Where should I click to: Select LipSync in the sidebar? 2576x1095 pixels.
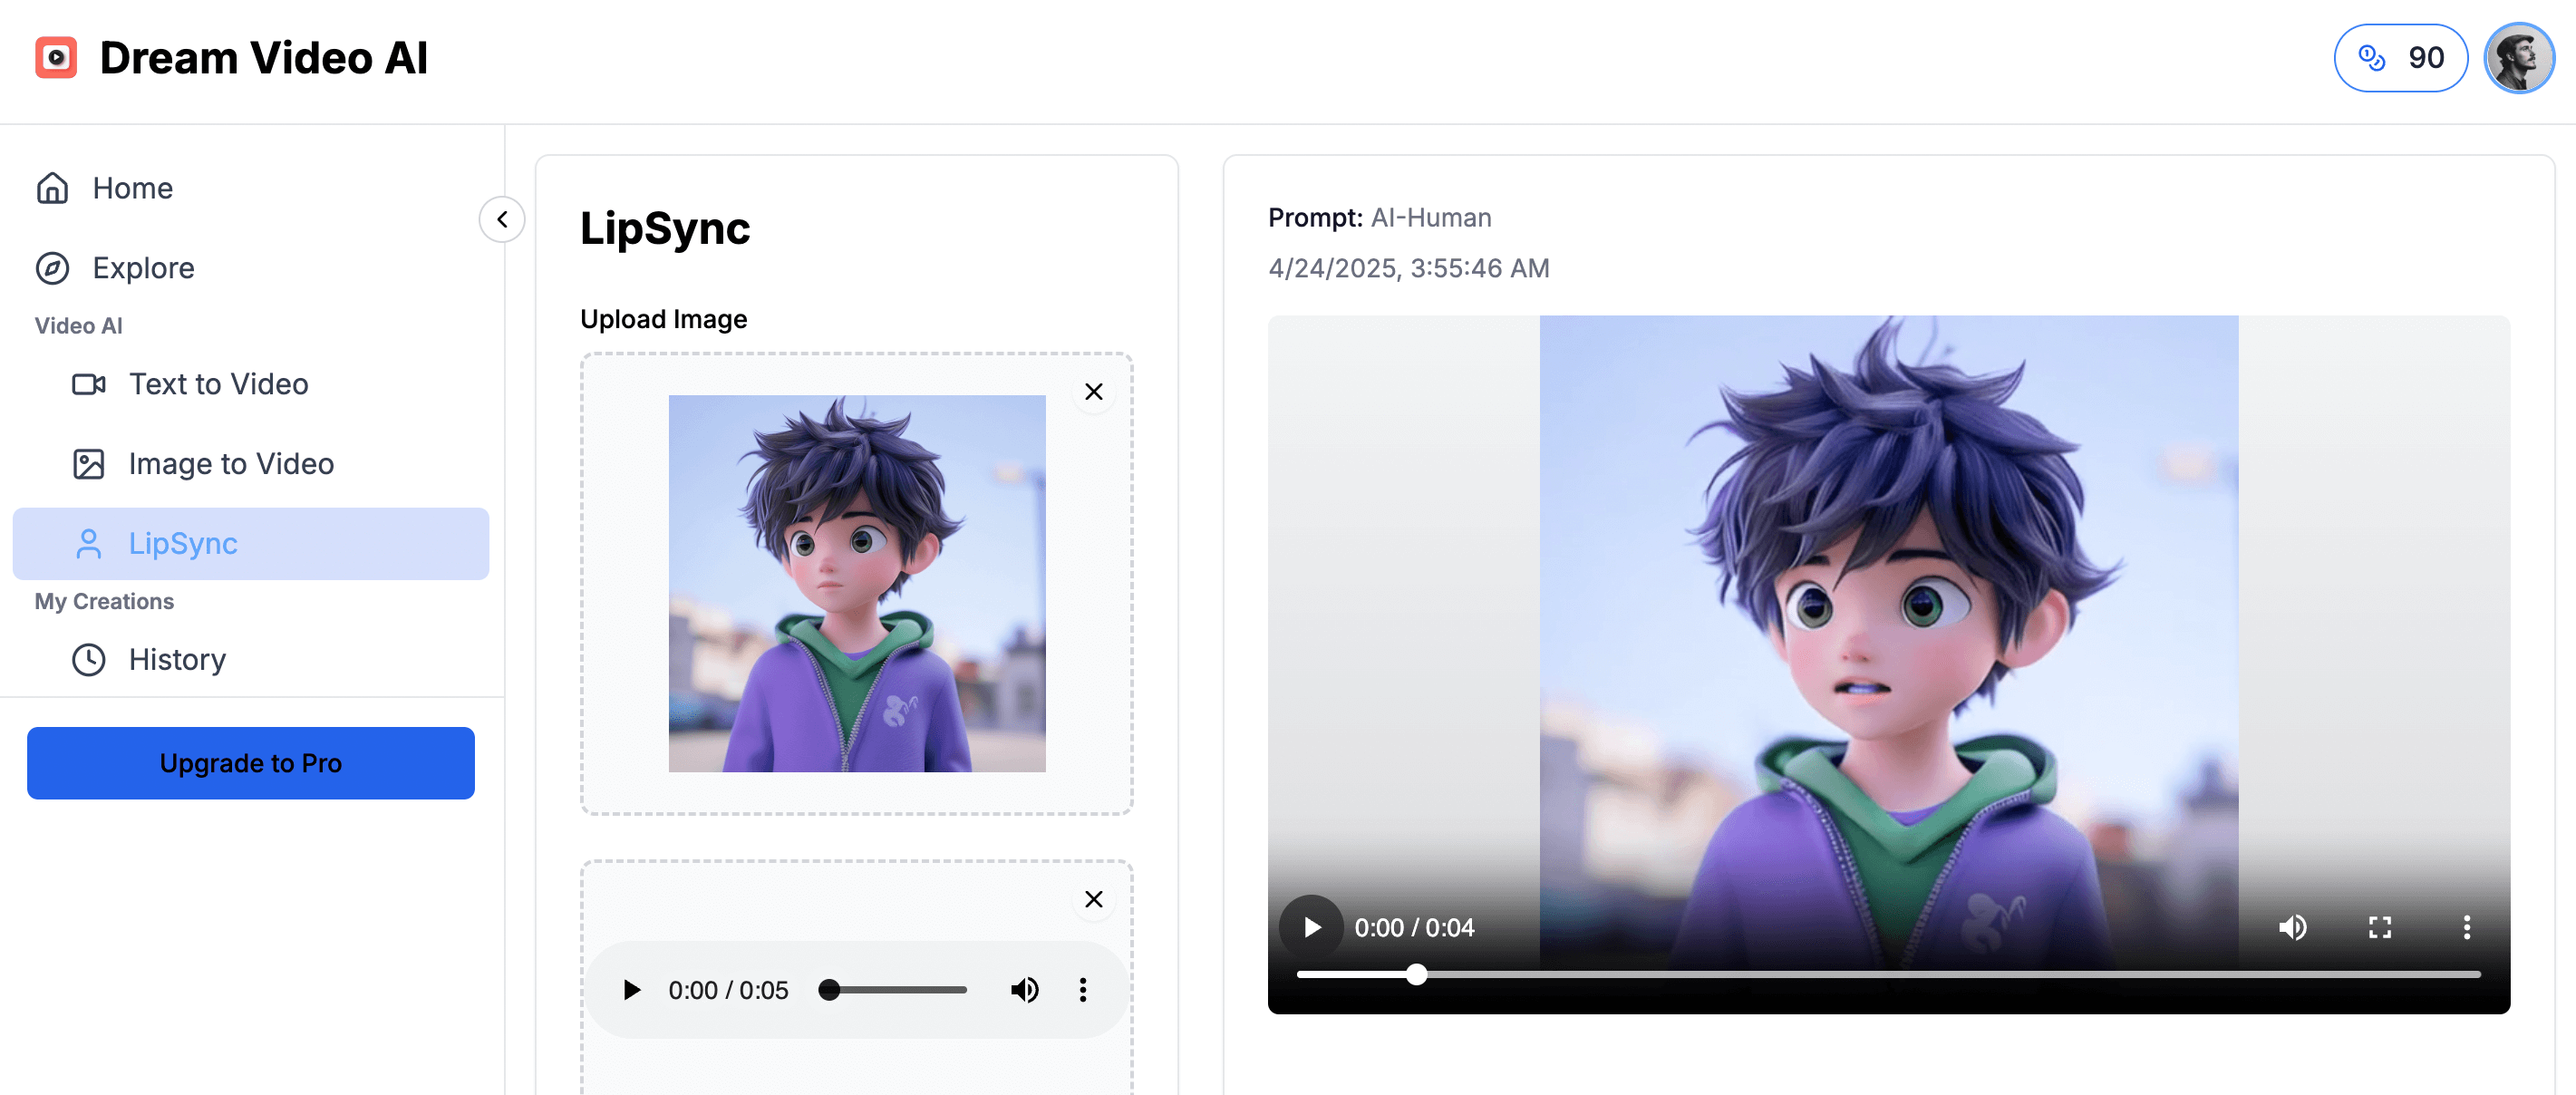pyautogui.click(x=250, y=544)
